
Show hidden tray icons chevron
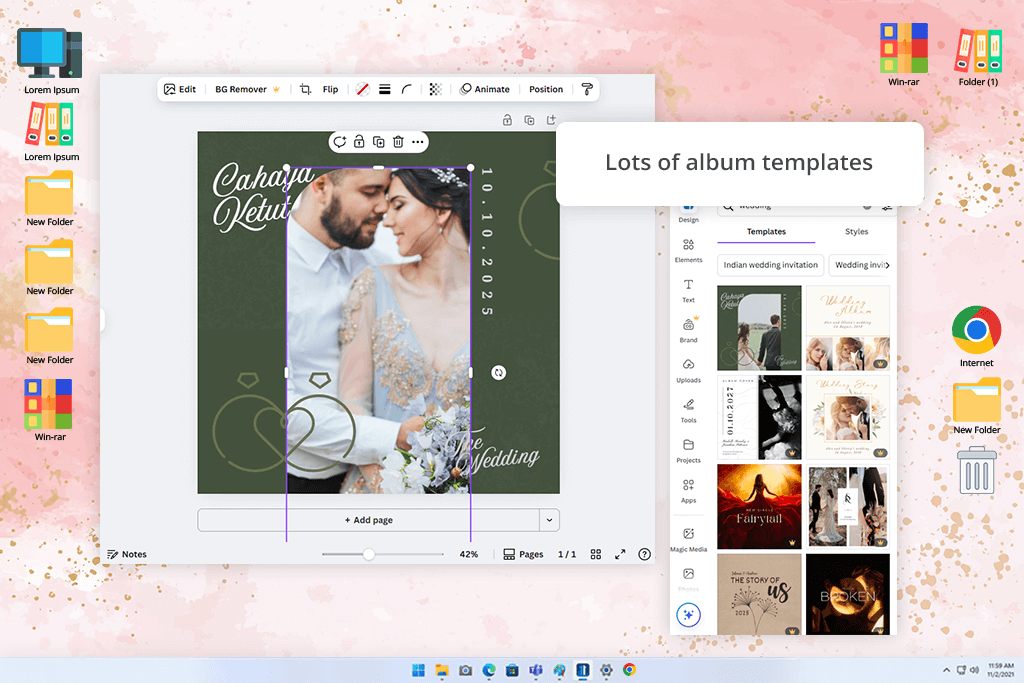pos(946,670)
